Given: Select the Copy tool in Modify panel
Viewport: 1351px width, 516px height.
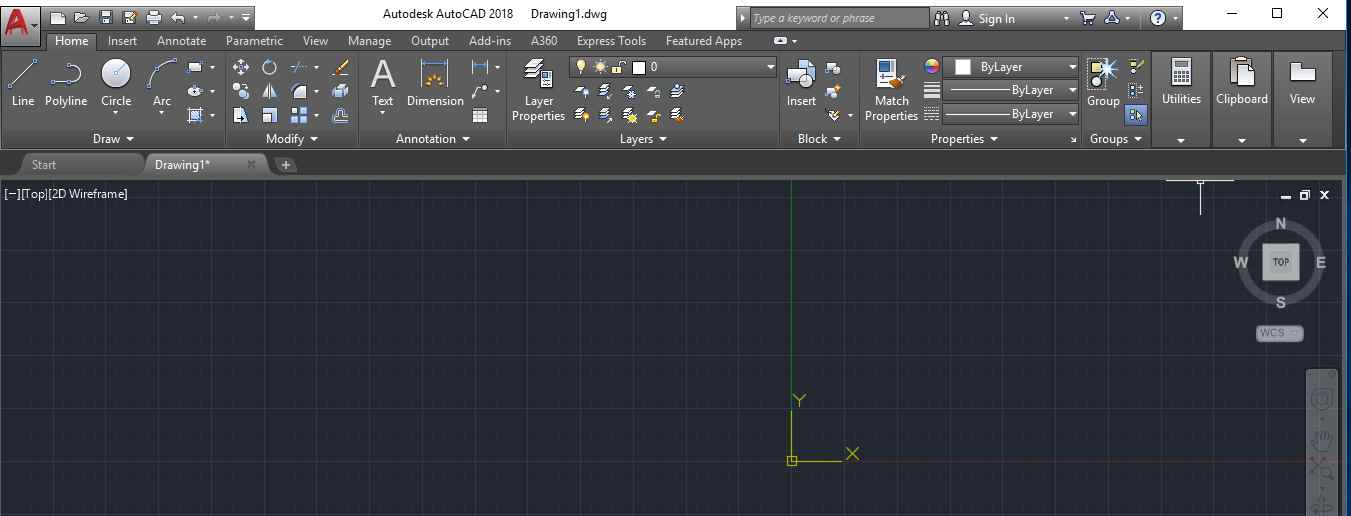Looking at the screenshot, I should point(241,91).
